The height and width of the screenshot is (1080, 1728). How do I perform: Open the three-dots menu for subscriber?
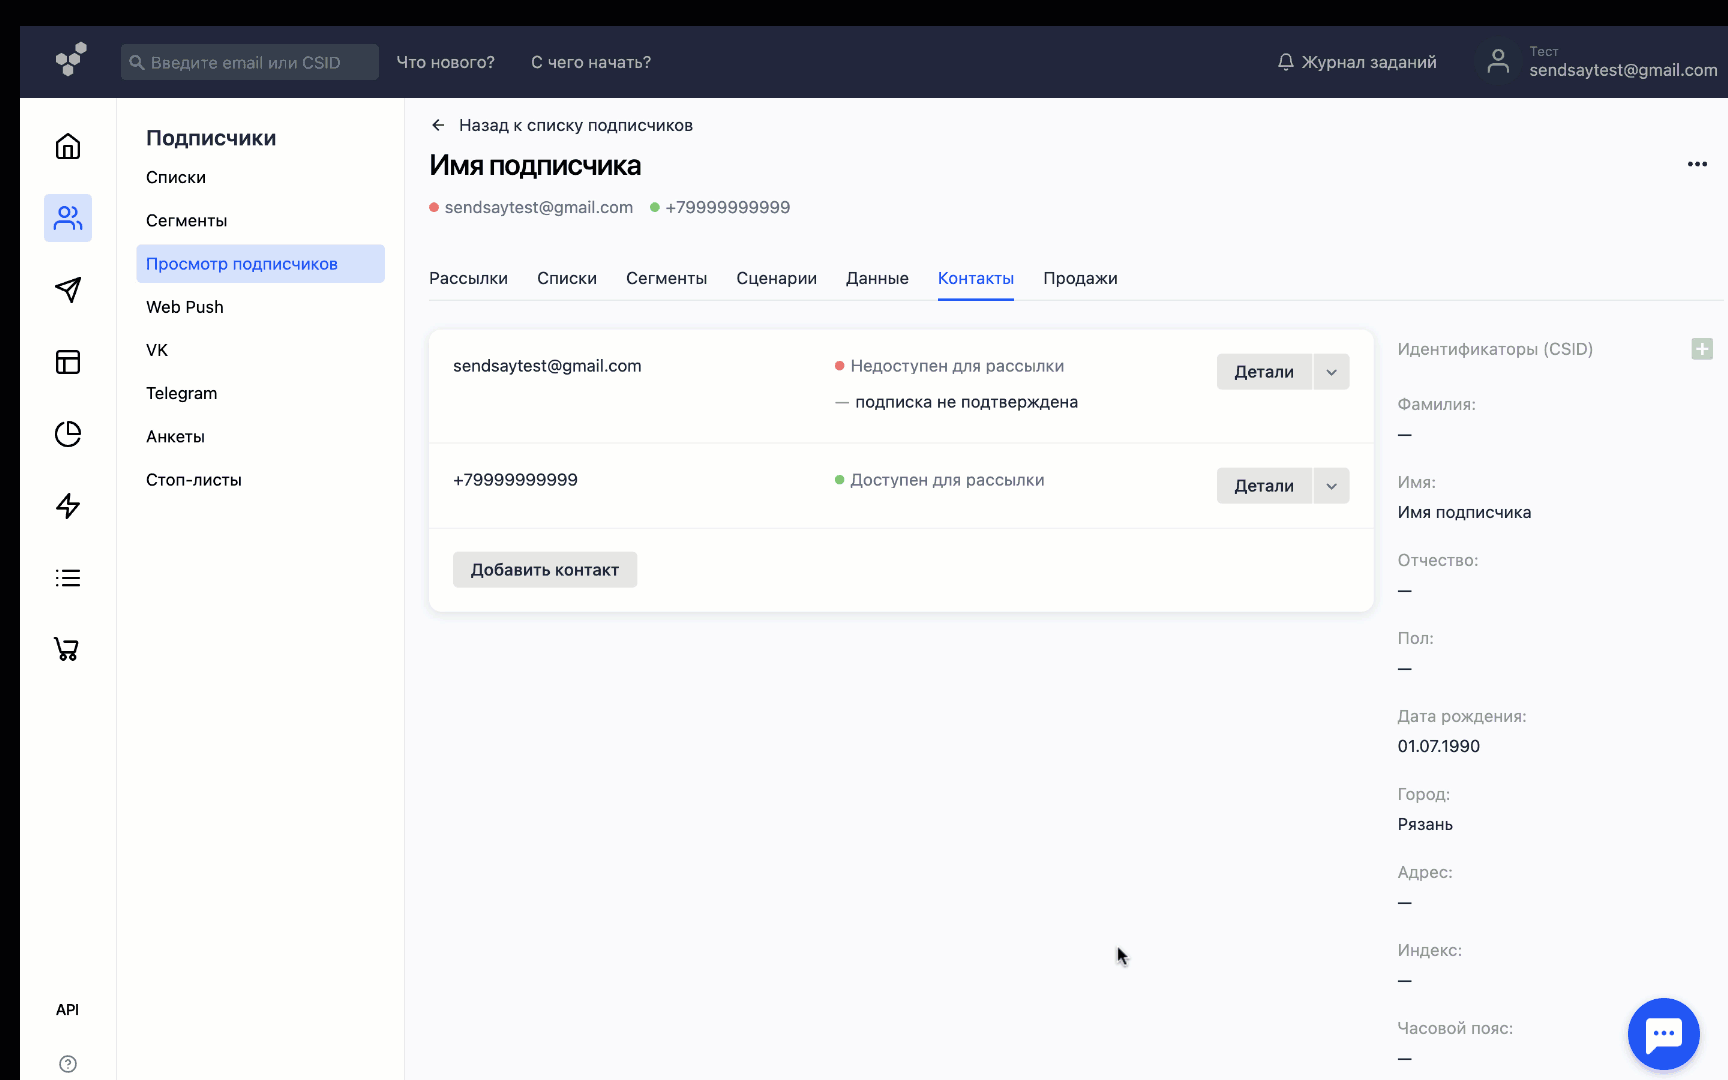pyautogui.click(x=1697, y=164)
